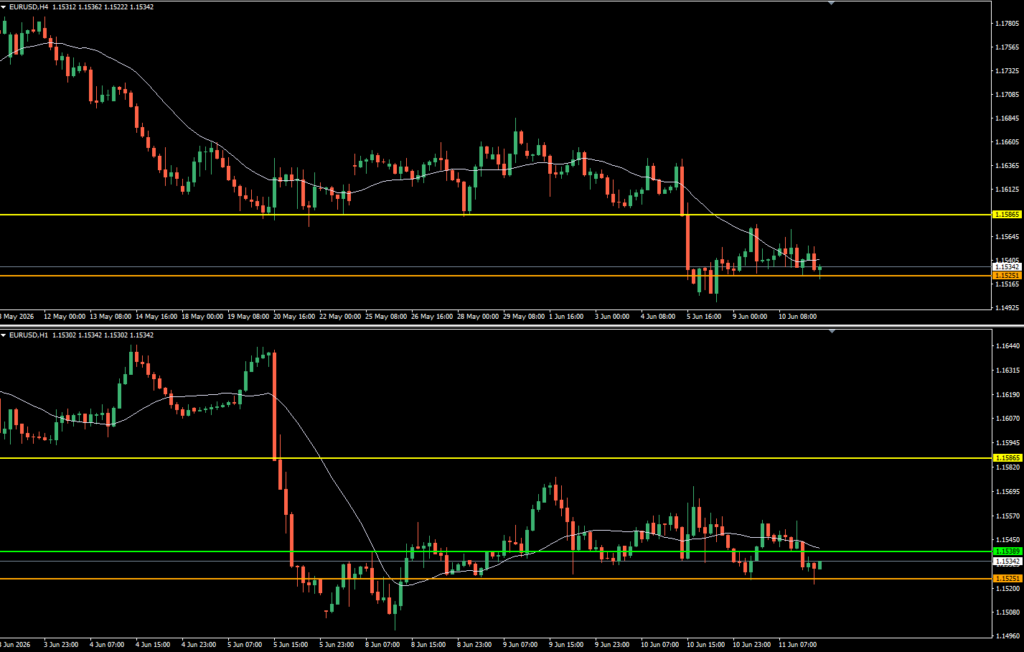Open the EURUSD,H1 chart dropdown triangle

[x=4, y=335]
